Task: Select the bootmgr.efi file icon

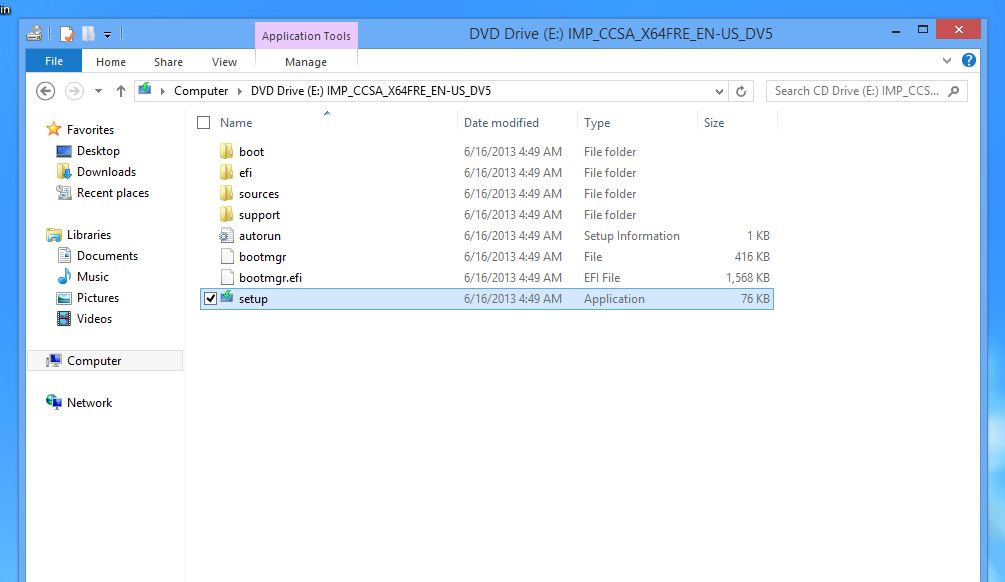Action: point(227,278)
